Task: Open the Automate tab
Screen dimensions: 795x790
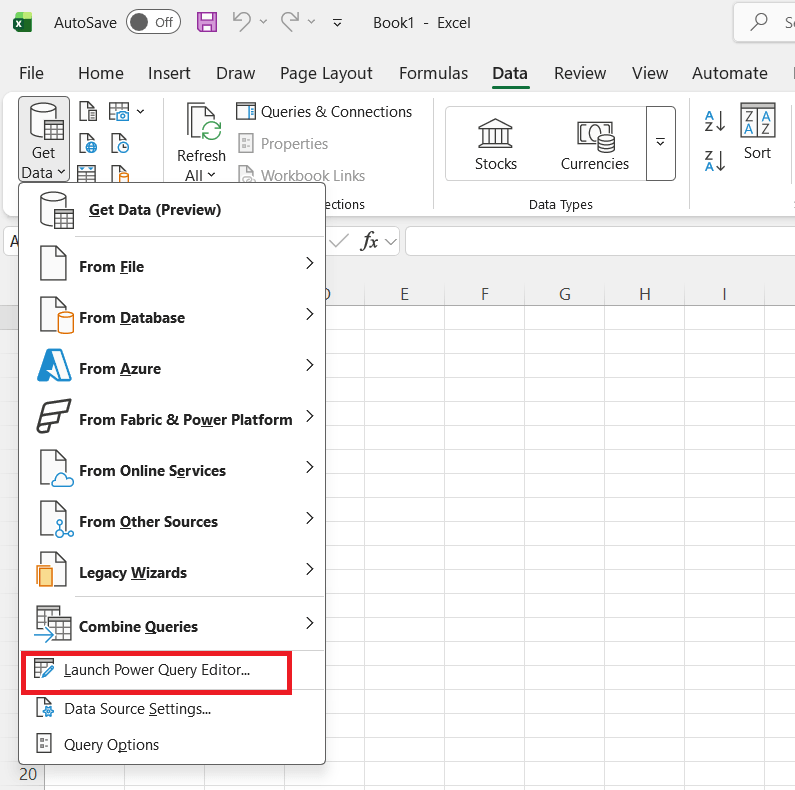Action: 730,74
